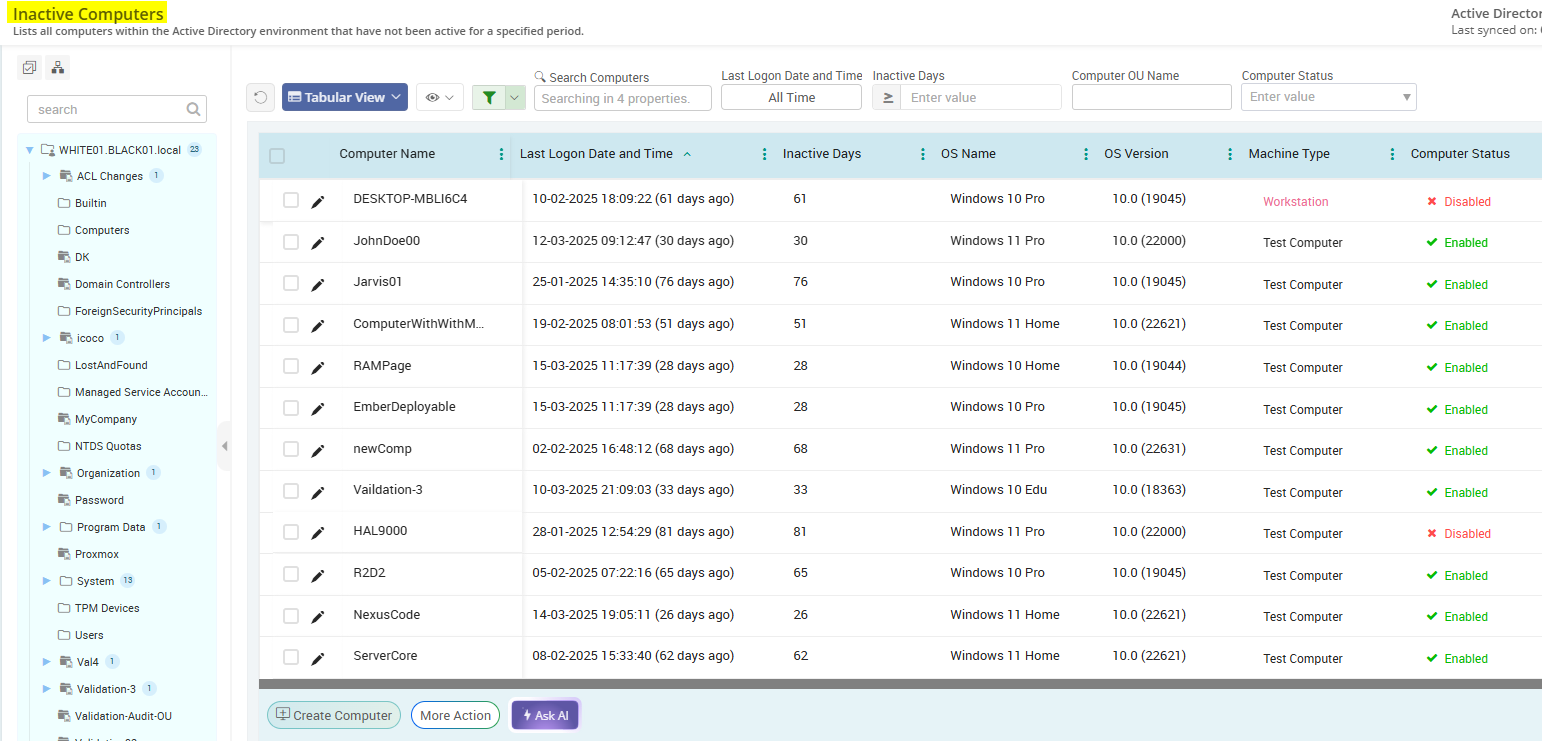Click the Inactive Days column header
1542x741 pixels.
822,153
